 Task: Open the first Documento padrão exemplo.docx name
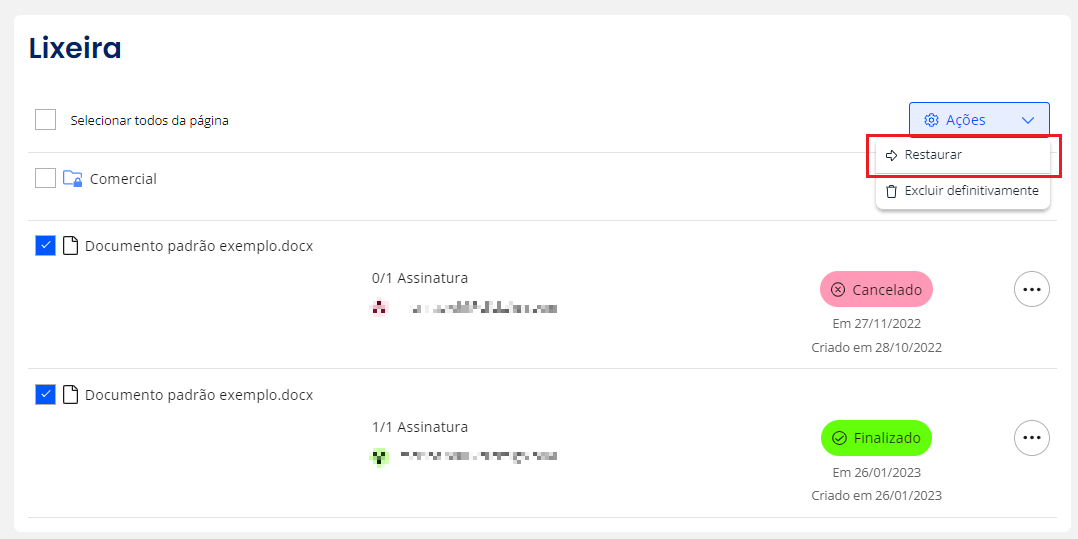click(x=199, y=246)
